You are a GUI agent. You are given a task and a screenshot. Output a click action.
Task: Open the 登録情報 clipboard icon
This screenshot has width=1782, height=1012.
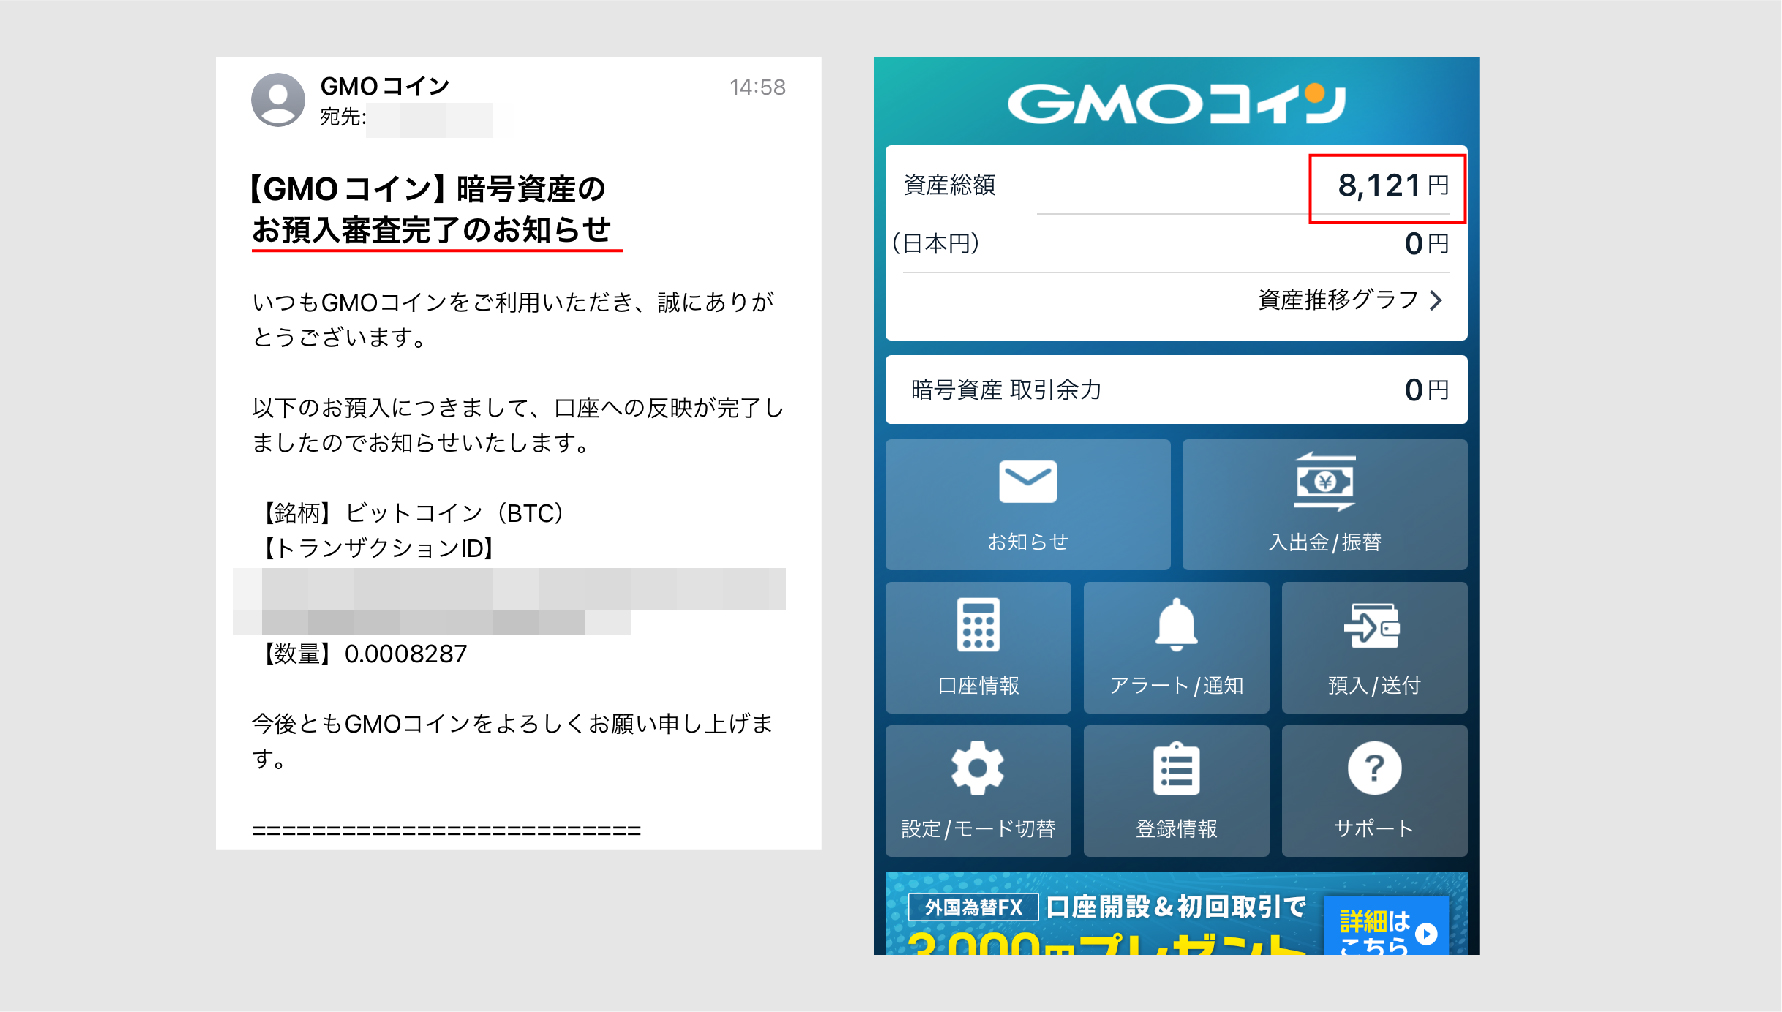click(x=1176, y=768)
